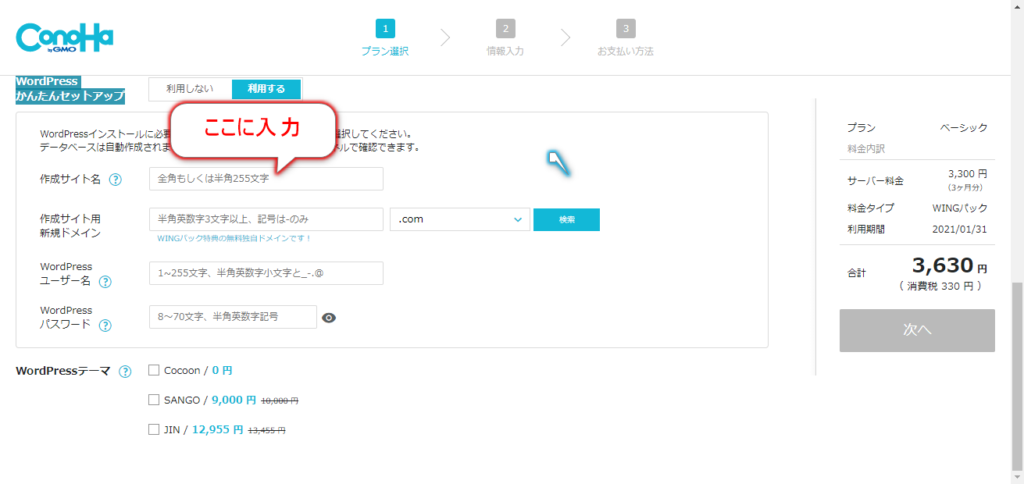
Task: Open help icon beside WordPress パスワード
Action: tap(105, 325)
